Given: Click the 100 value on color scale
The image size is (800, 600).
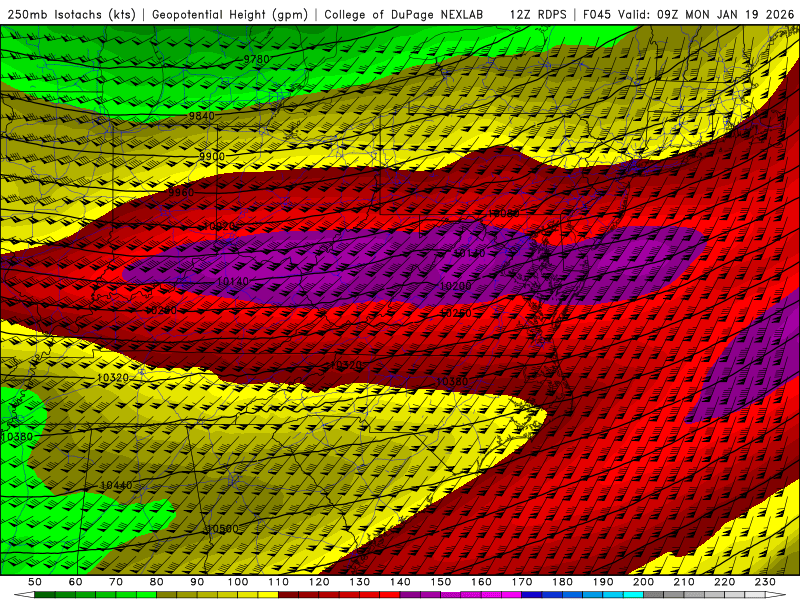Looking at the screenshot, I should coord(238,582).
